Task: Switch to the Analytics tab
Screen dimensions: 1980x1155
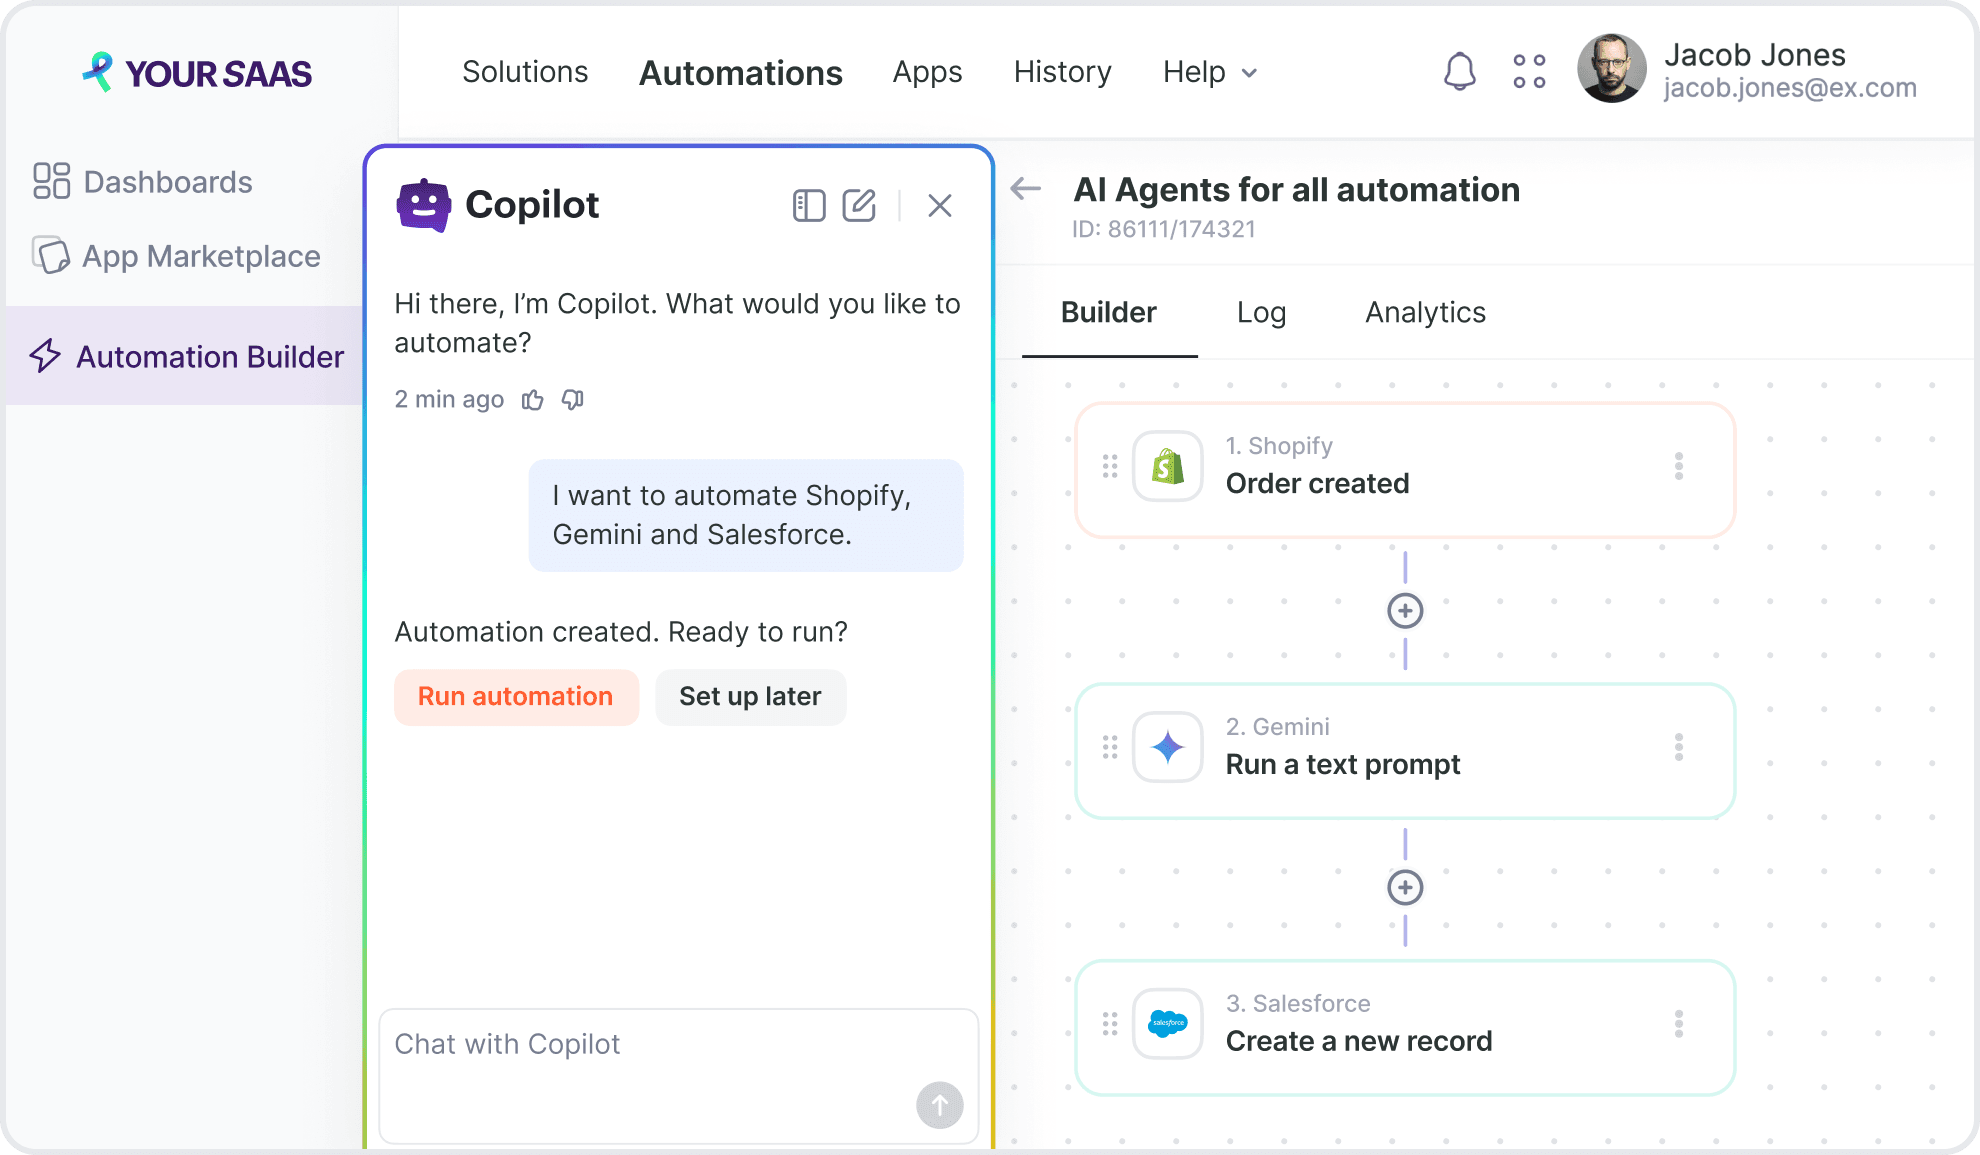Action: [1426, 312]
